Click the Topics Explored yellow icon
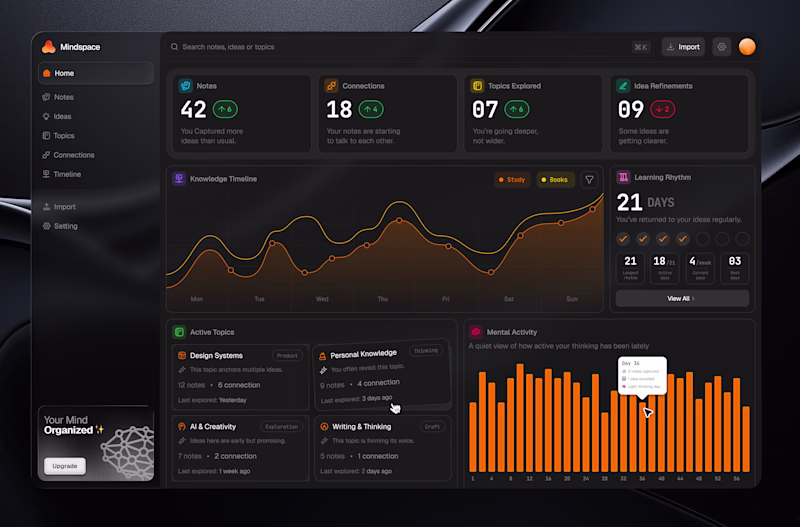This screenshot has width=800, height=527. (477, 86)
